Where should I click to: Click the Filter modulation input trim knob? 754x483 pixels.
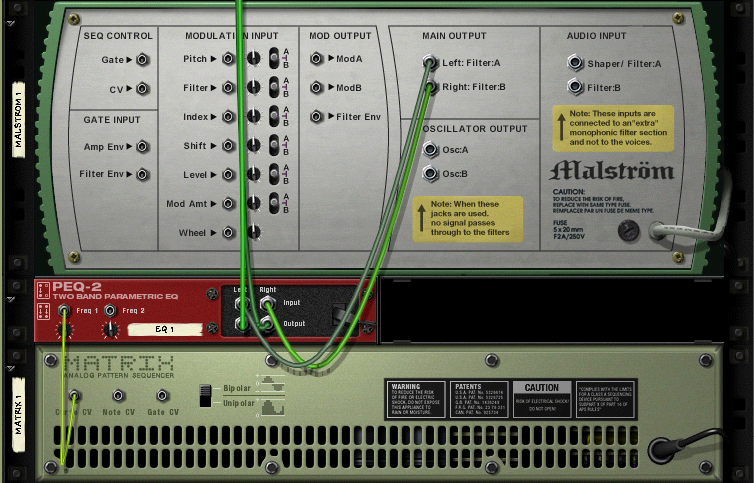click(x=250, y=88)
